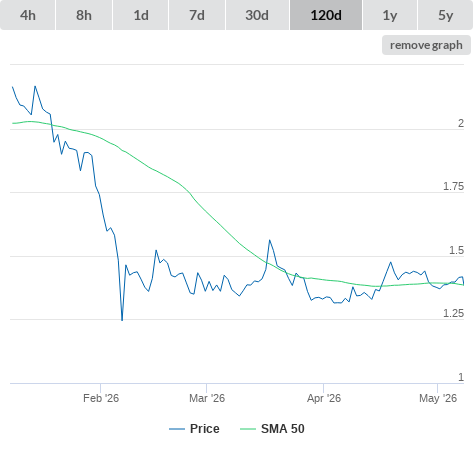
Task: Click the May '26 axis label
Action: click(x=438, y=398)
